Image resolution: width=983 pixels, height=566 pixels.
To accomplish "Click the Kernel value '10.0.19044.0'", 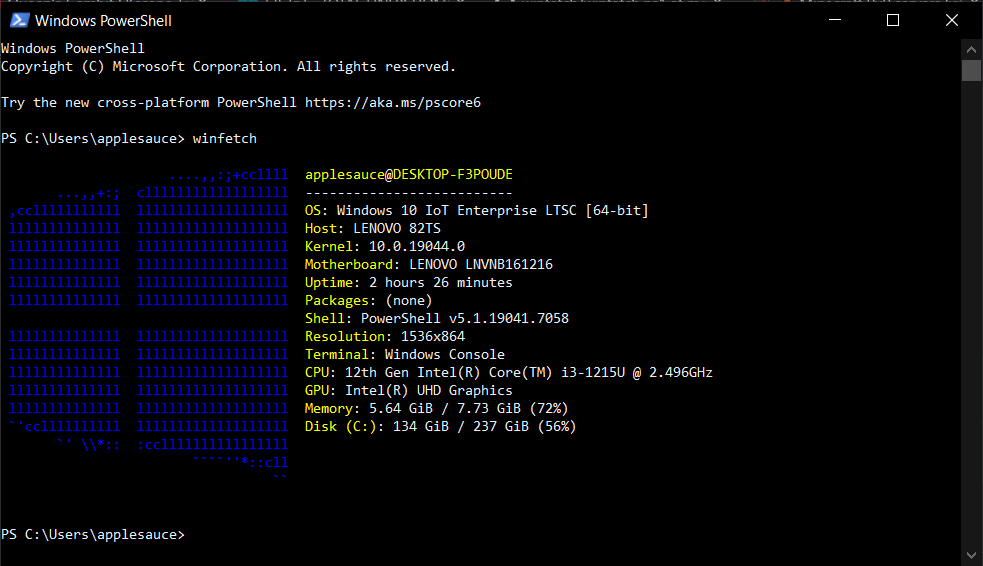I will 417,247.
